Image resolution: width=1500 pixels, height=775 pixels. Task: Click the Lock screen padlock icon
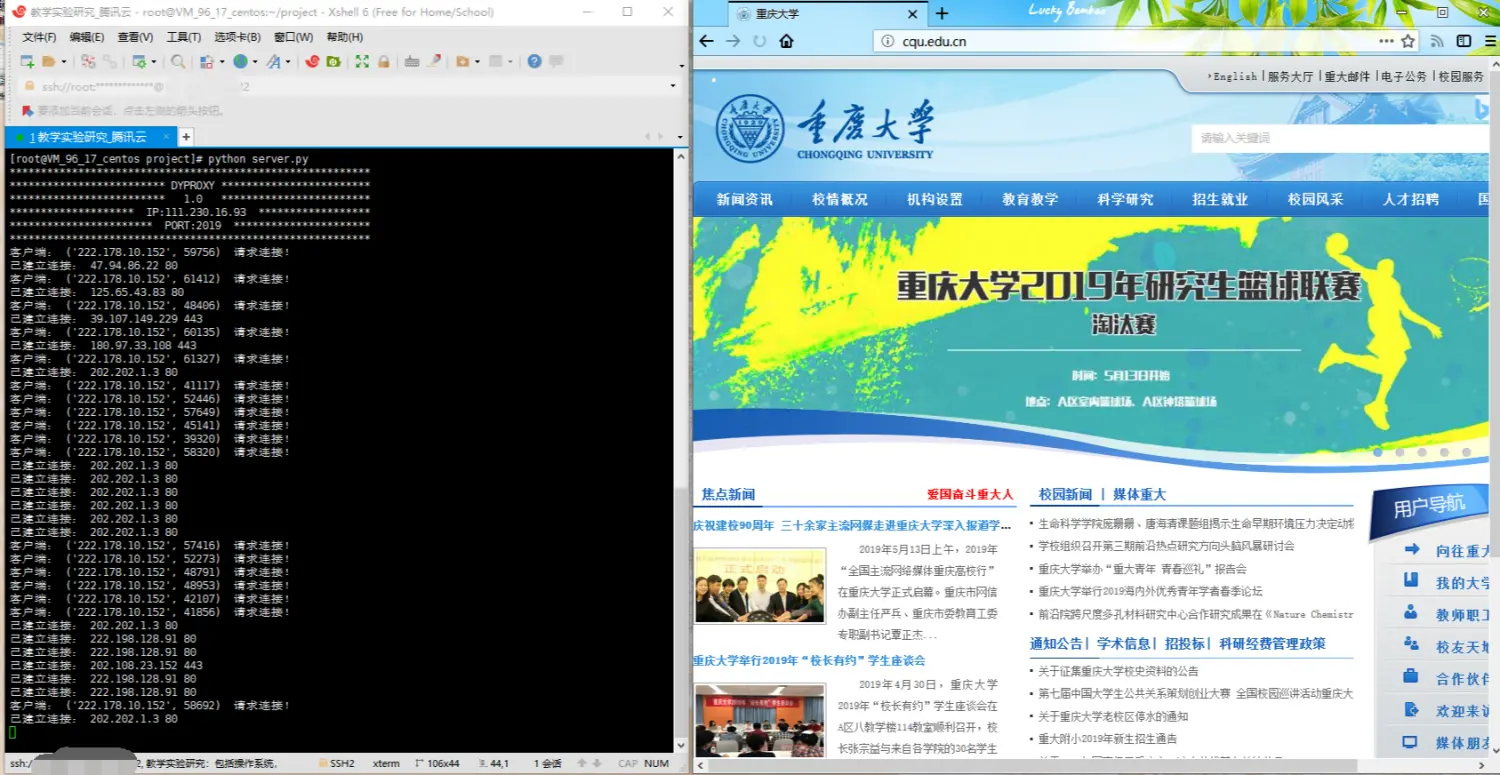(x=383, y=61)
